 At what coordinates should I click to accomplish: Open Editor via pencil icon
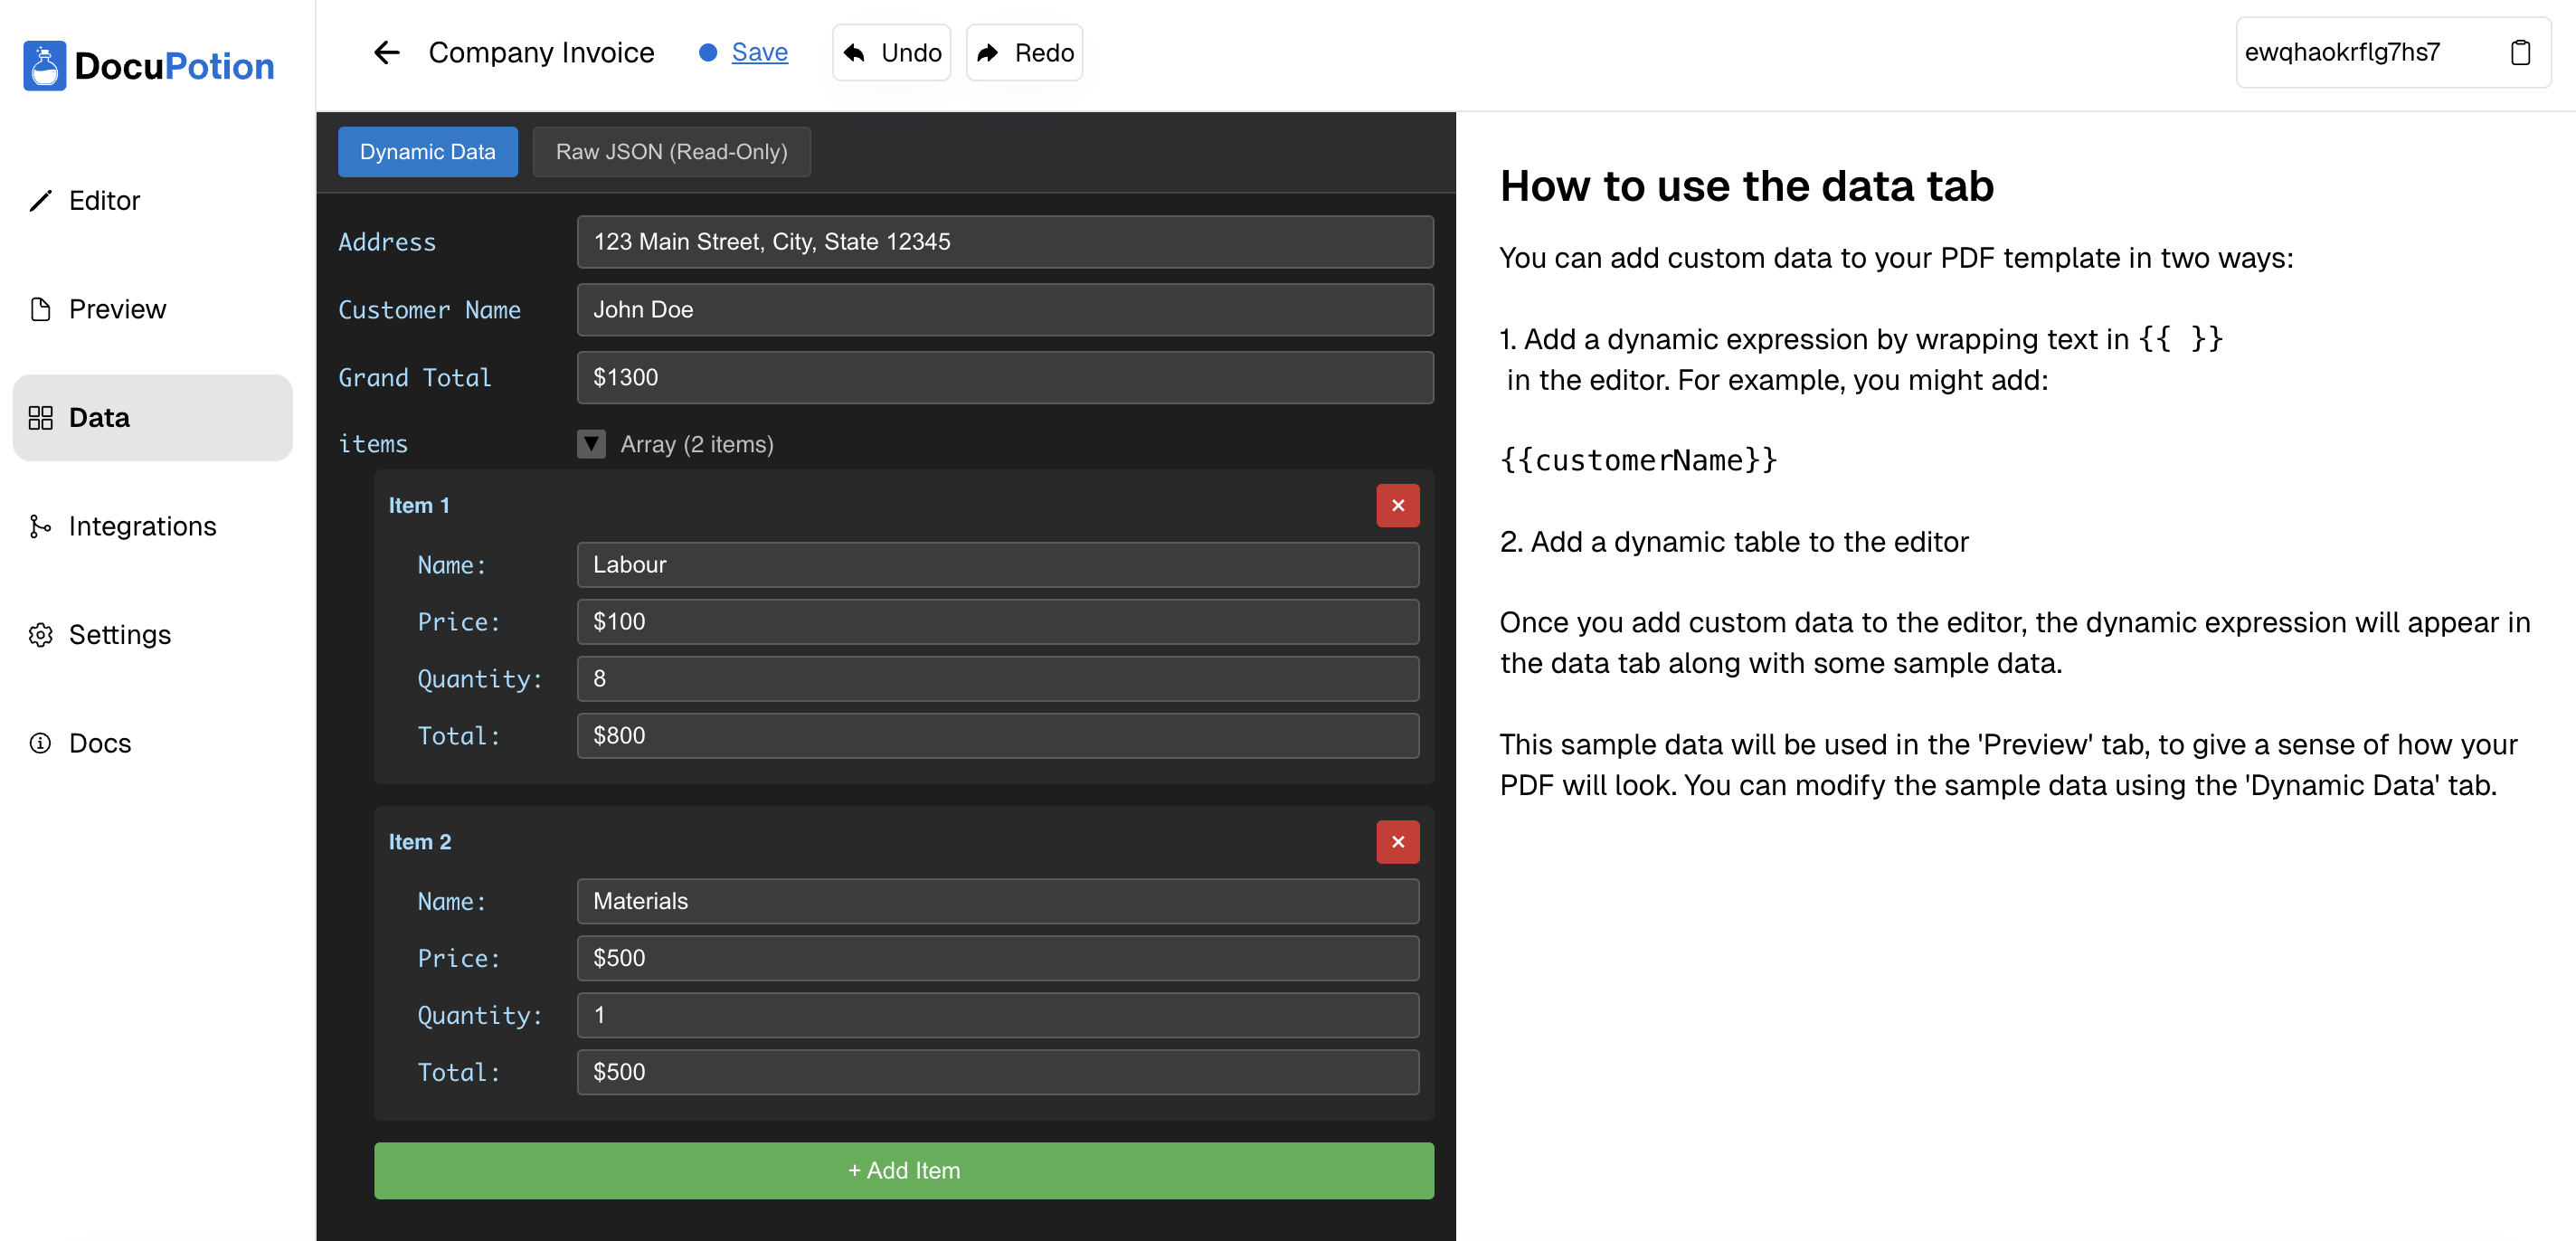tap(40, 201)
